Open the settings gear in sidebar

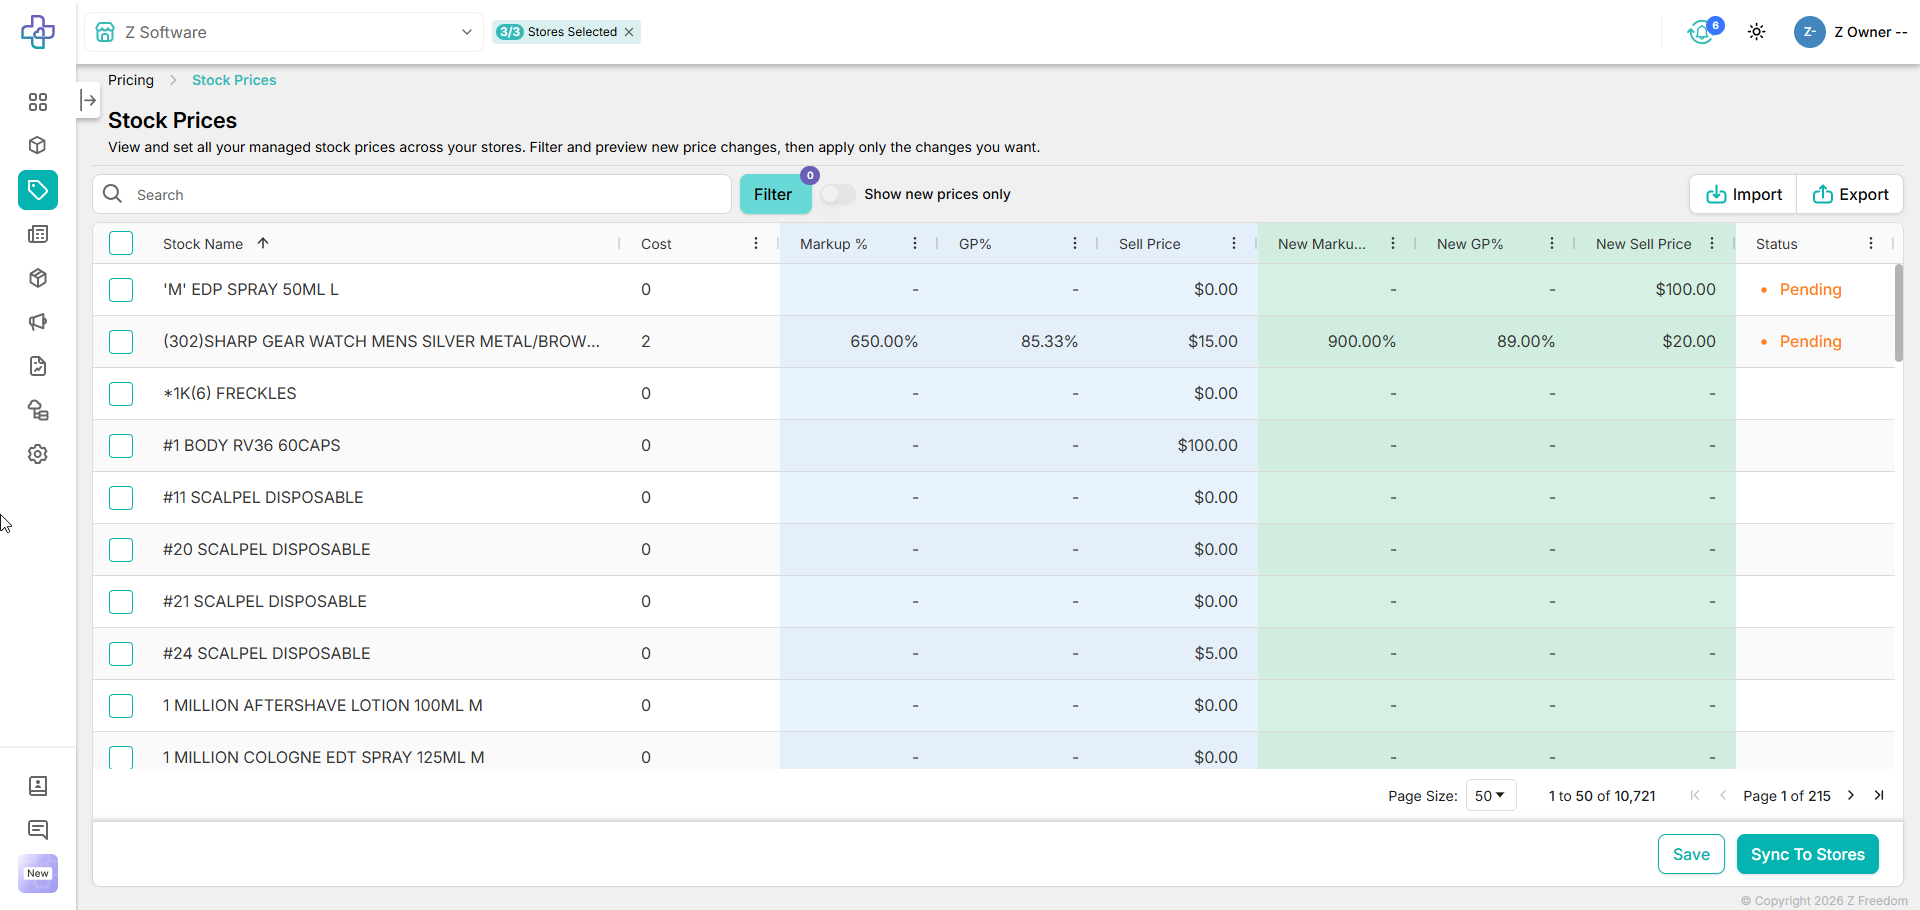38,454
